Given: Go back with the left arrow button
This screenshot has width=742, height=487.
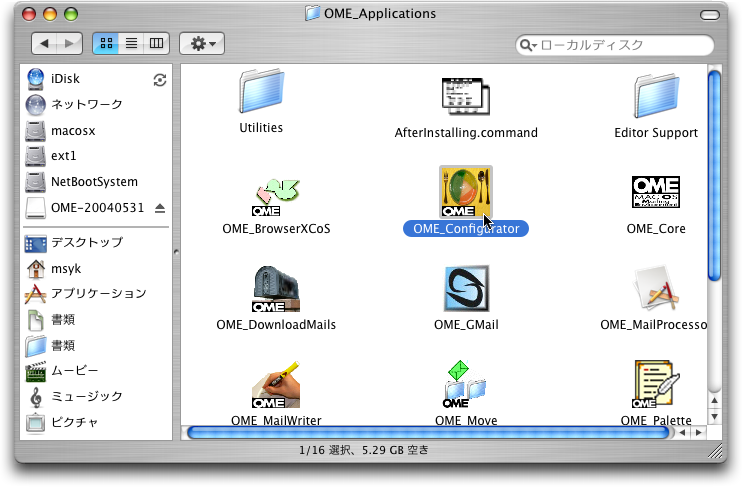Looking at the screenshot, I should [45, 44].
